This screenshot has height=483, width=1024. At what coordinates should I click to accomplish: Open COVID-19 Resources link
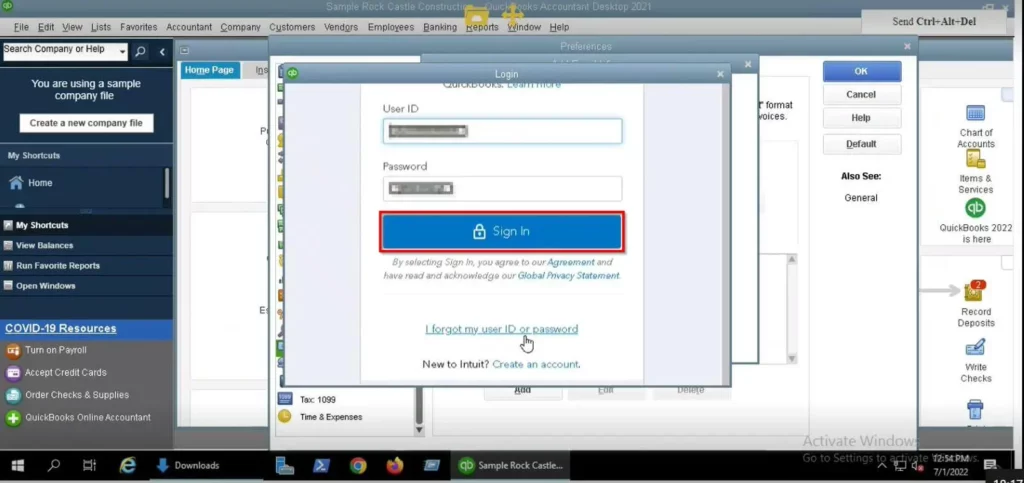61,328
